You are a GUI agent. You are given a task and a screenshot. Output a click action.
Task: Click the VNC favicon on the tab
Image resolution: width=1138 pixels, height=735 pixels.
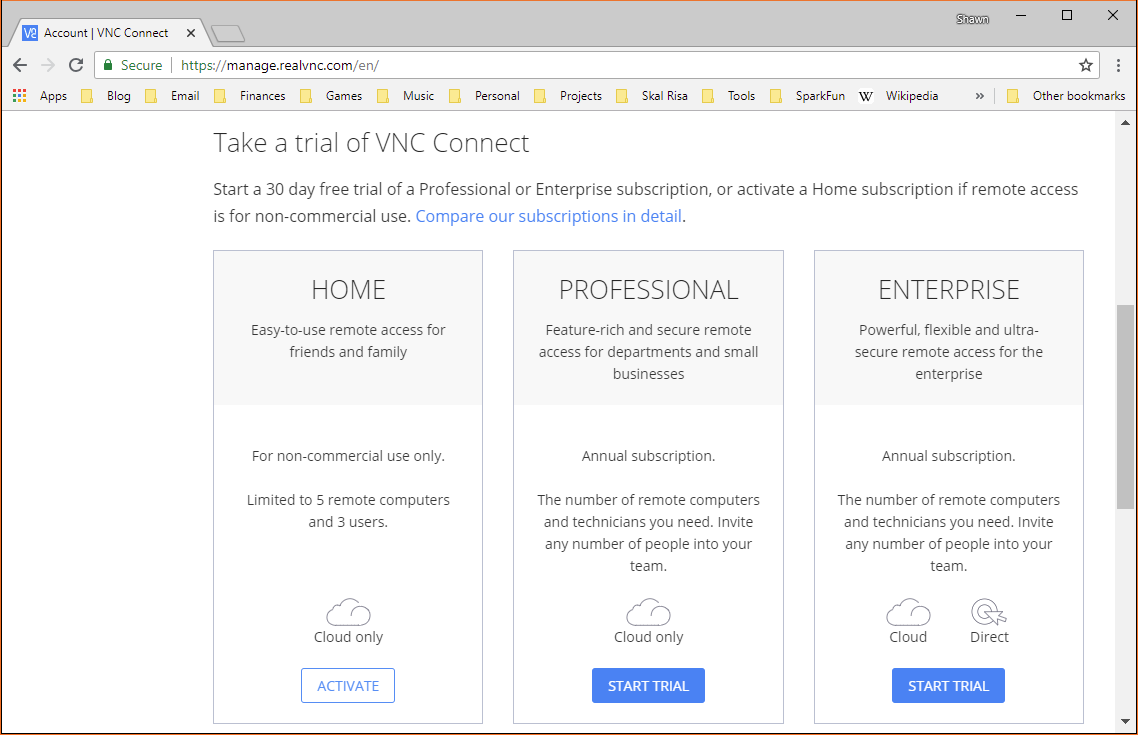pyautogui.click(x=30, y=33)
